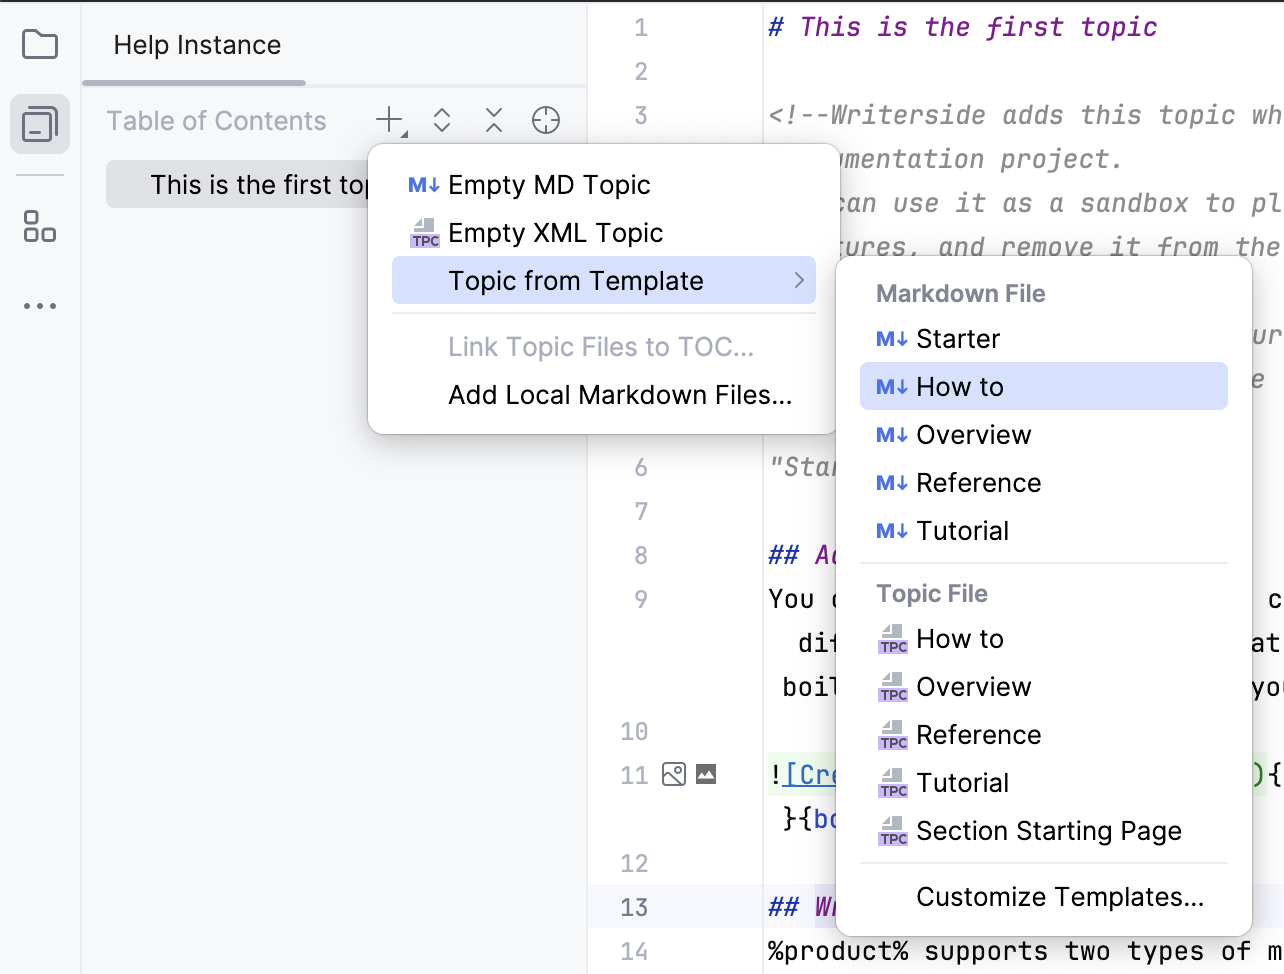Click the expand all topics icon

click(x=441, y=120)
